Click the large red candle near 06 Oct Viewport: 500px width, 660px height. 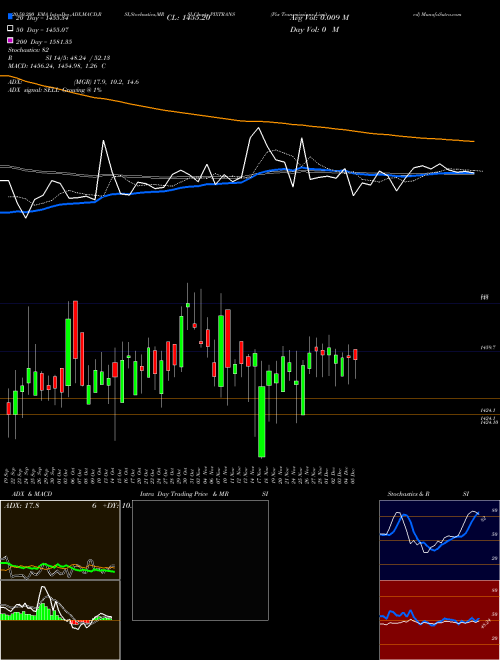coord(75,330)
